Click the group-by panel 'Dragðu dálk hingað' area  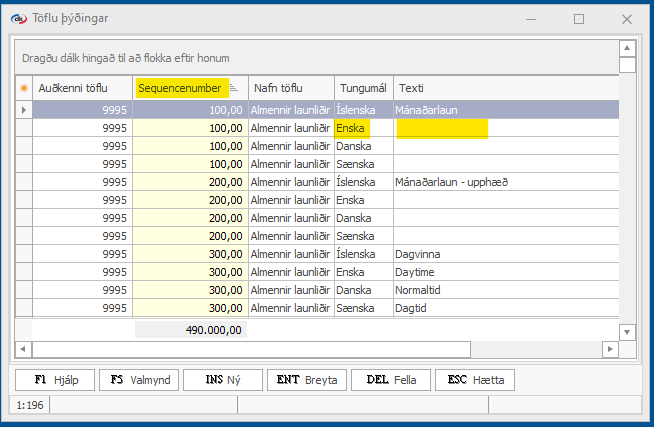(317, 58)
